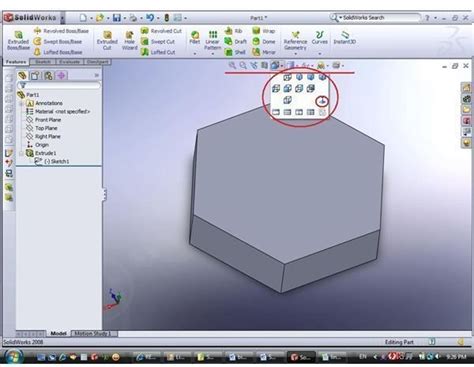Open the SolidWorks menu flyout arrow
Viewport: 474px width, 367px height.
[x=62, y=18]
